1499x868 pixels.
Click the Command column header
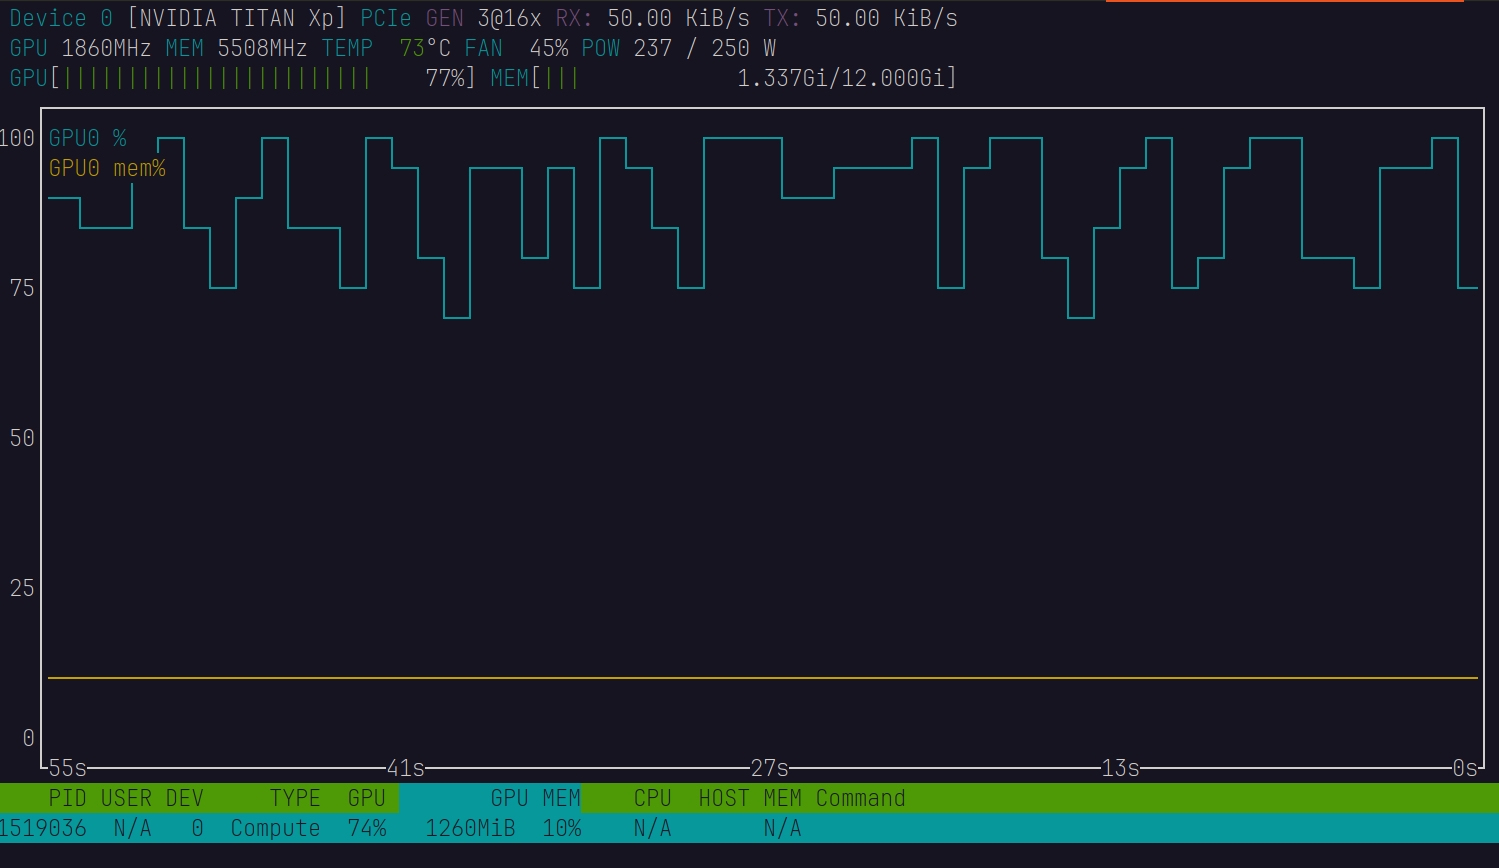(x=860, y=798)
